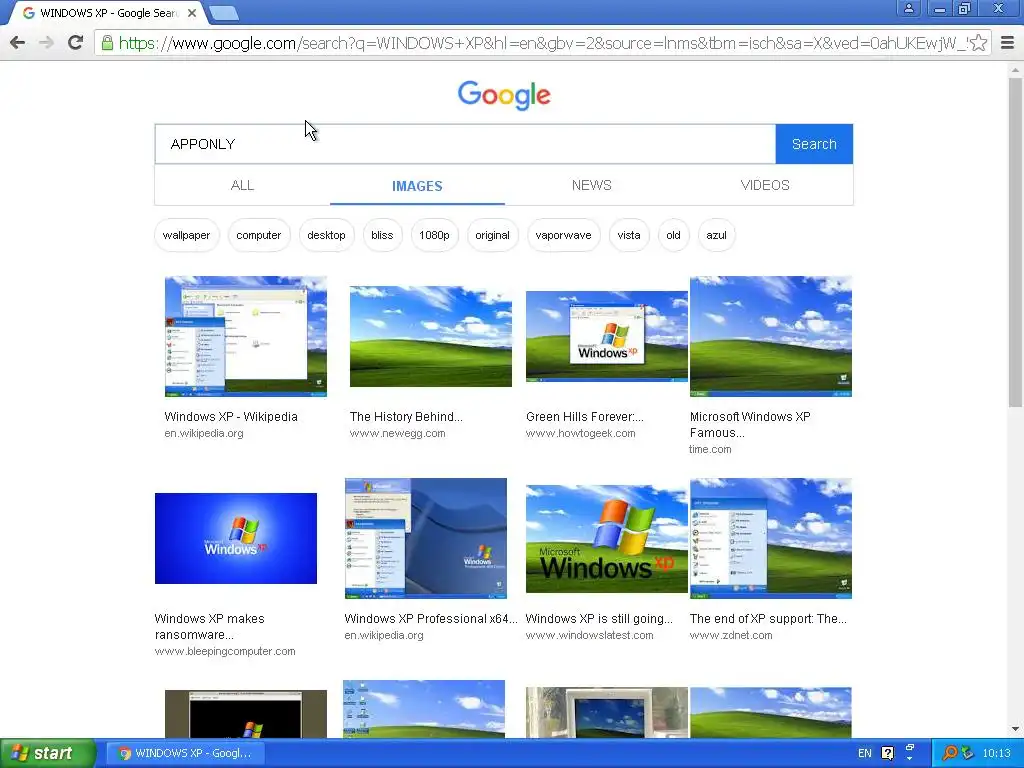Viewport: 1024px width, 768px height.
Task: Open The History Behind image thumbnail
Action: (x=431, y=336)
